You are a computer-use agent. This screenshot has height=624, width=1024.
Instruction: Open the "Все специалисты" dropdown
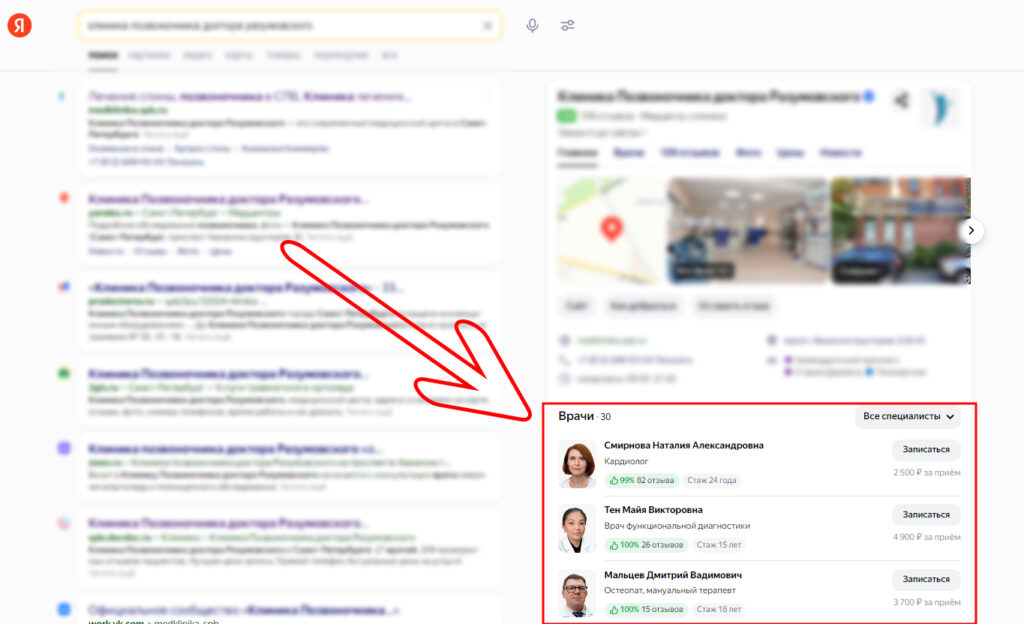point(909,416)
